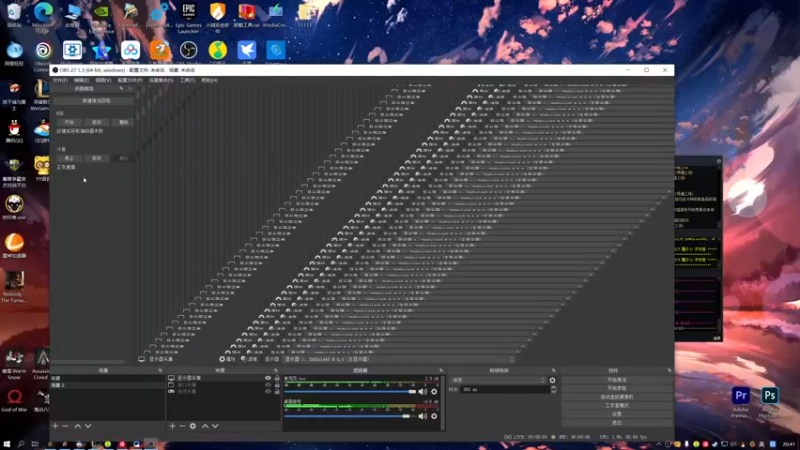The height and width of the screenshot is (450, 800).
Task: Mute the microphone Aux speaker icon
Action: [x=422, y=392]
